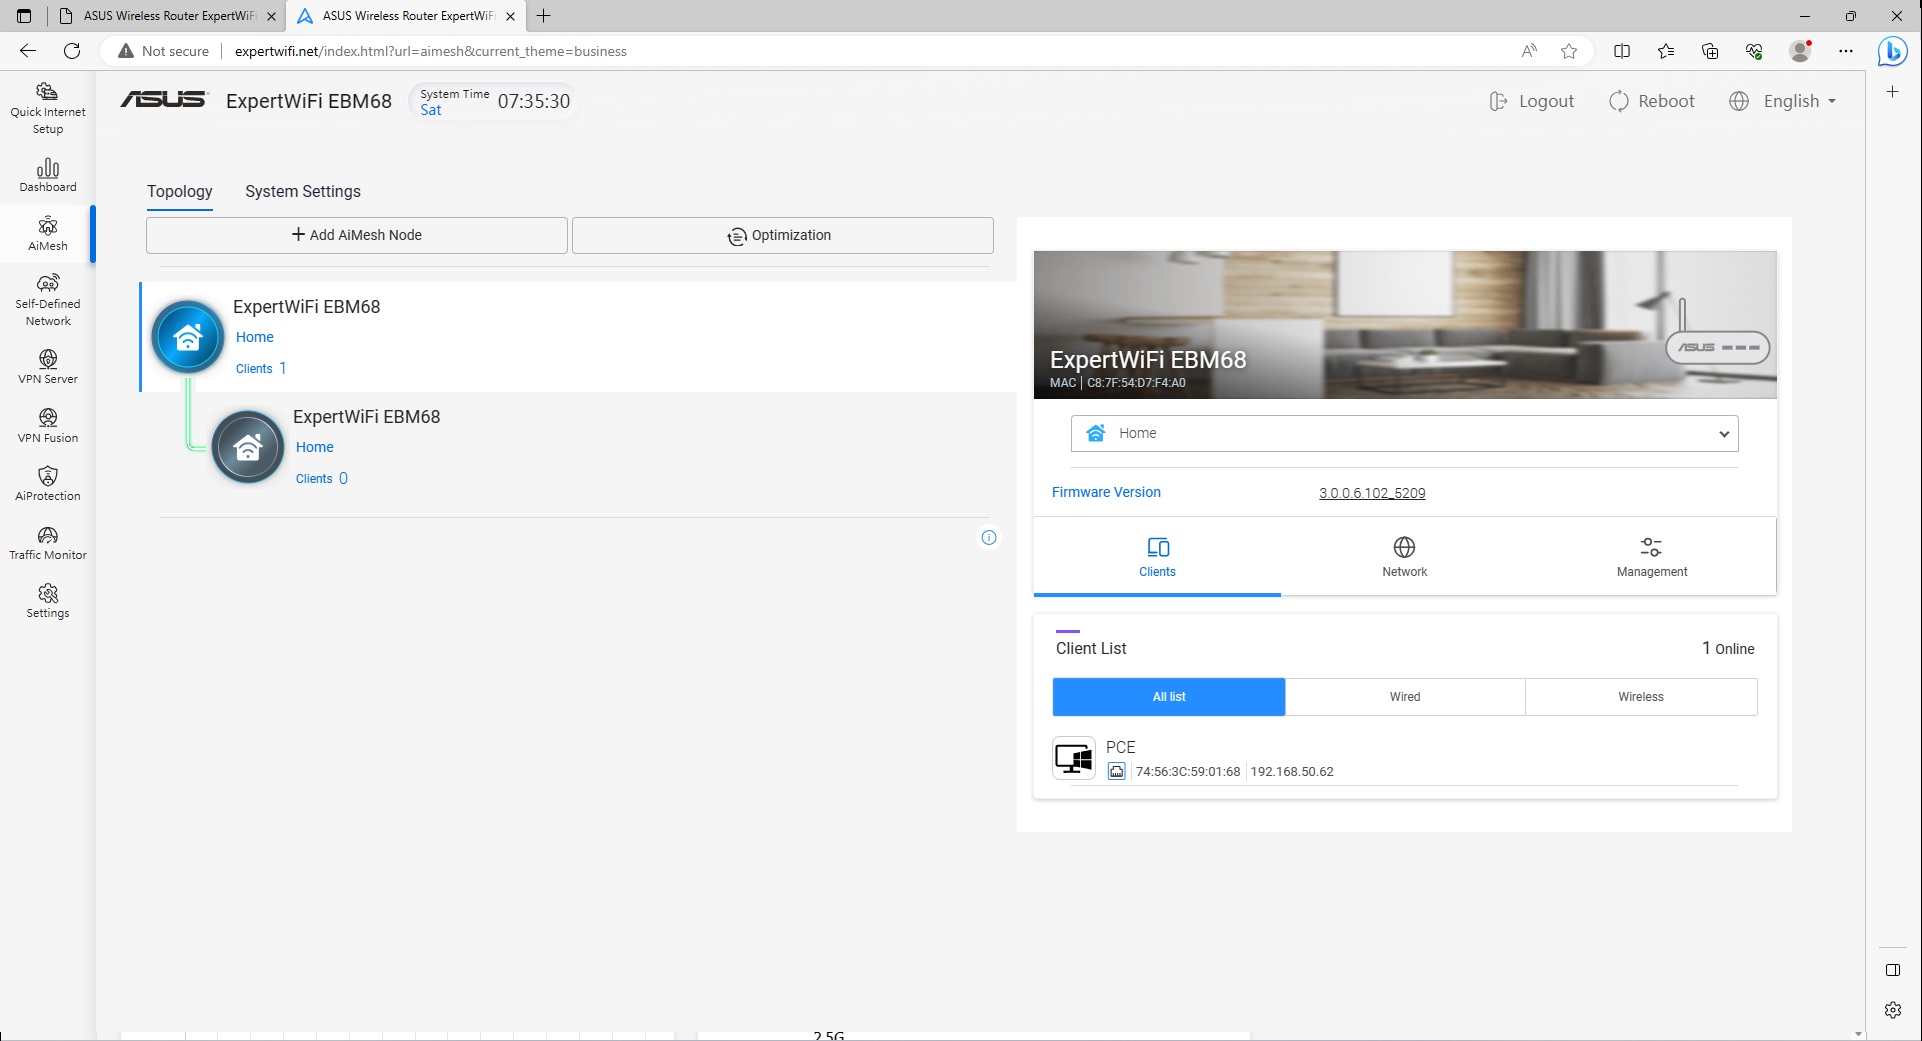Click the wired connection icon beside PCE MAC
This screenshot has width=1922, height=1041.
pyautogui.click(x=1116, y=771)
